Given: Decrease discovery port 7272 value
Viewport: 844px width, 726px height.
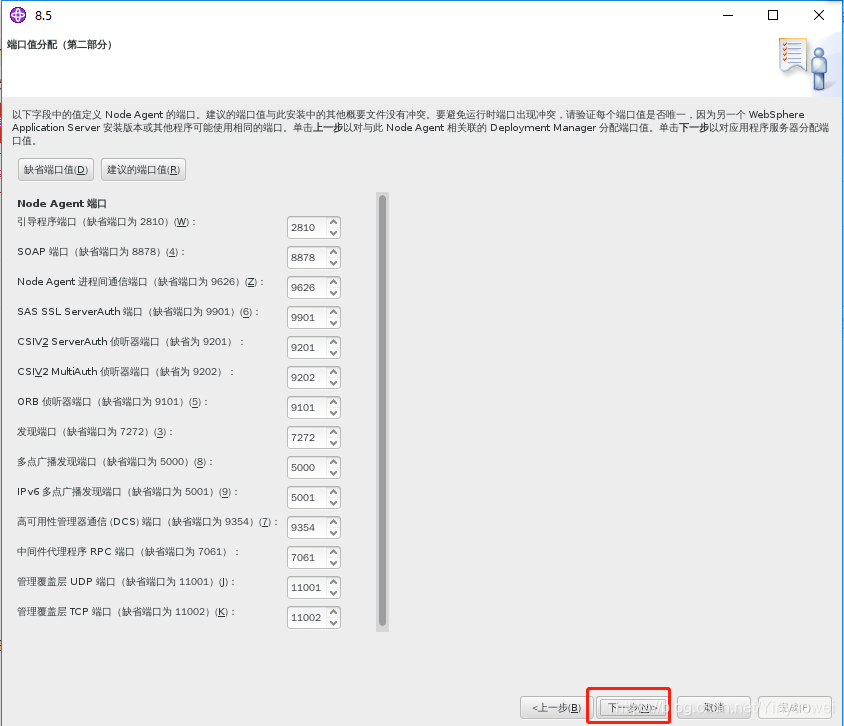Looking at the screenshot, I should pyautogui.click(x=334, y=444).
